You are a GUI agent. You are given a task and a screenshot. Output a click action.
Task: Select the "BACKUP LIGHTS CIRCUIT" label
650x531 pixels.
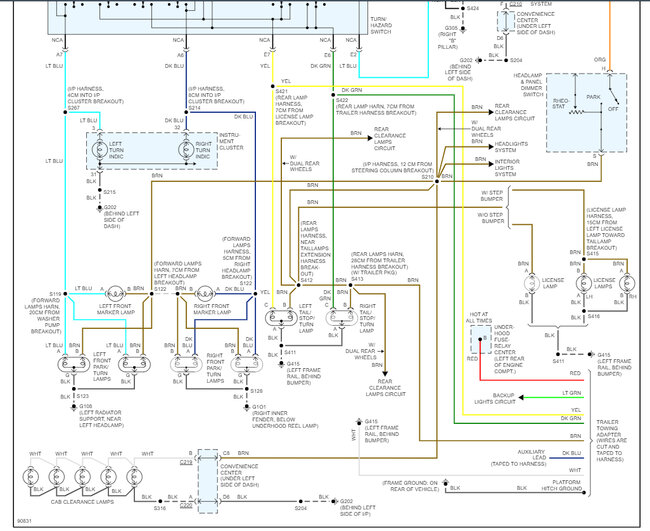(495, 399)
